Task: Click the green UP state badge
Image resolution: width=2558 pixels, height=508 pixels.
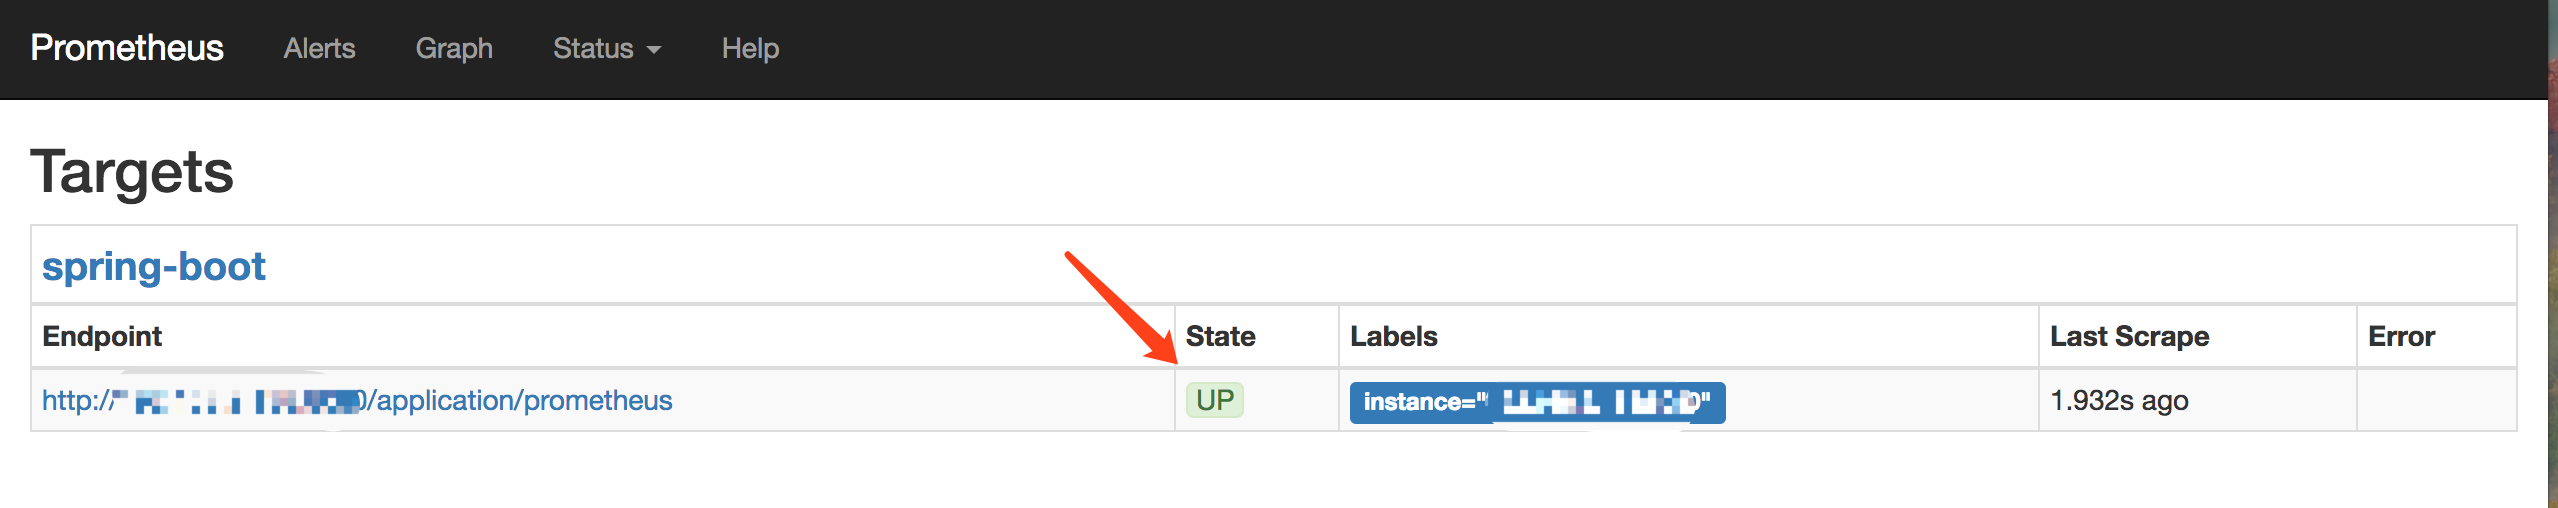Action: [1214, 400]
